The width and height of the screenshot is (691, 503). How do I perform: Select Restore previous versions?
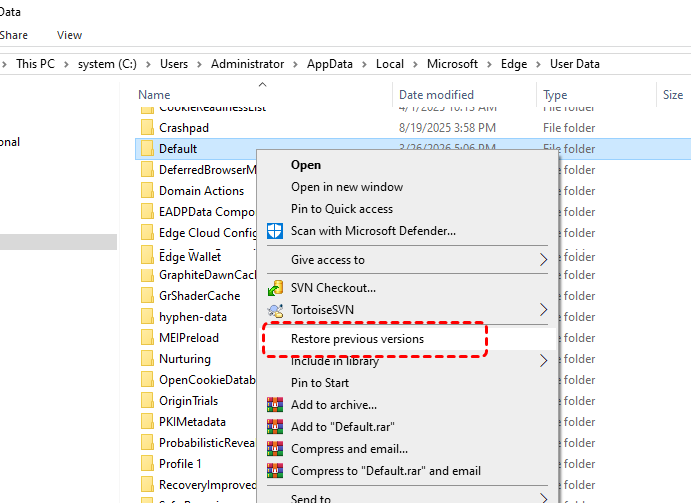coord(357,339)
